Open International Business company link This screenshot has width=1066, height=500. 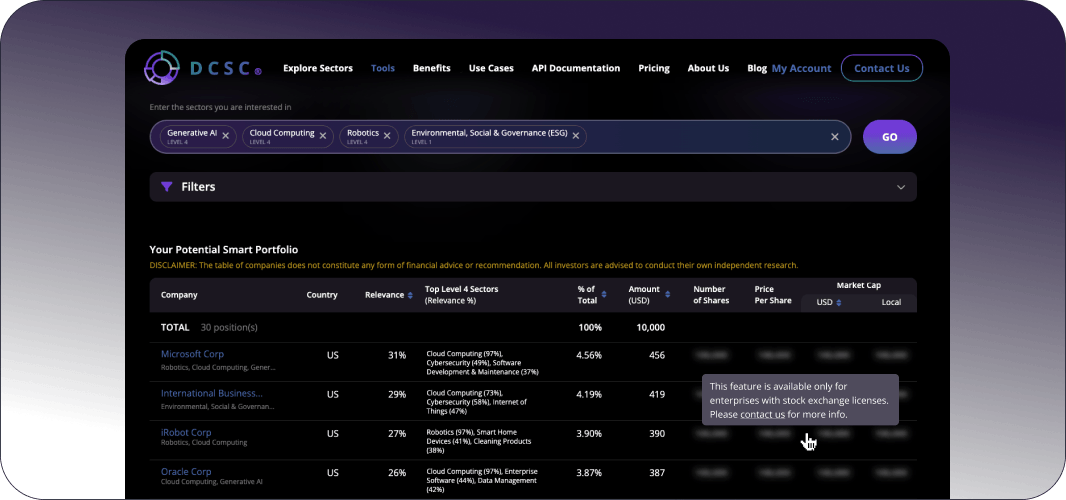pyautogui.click(x=211, y=393)
